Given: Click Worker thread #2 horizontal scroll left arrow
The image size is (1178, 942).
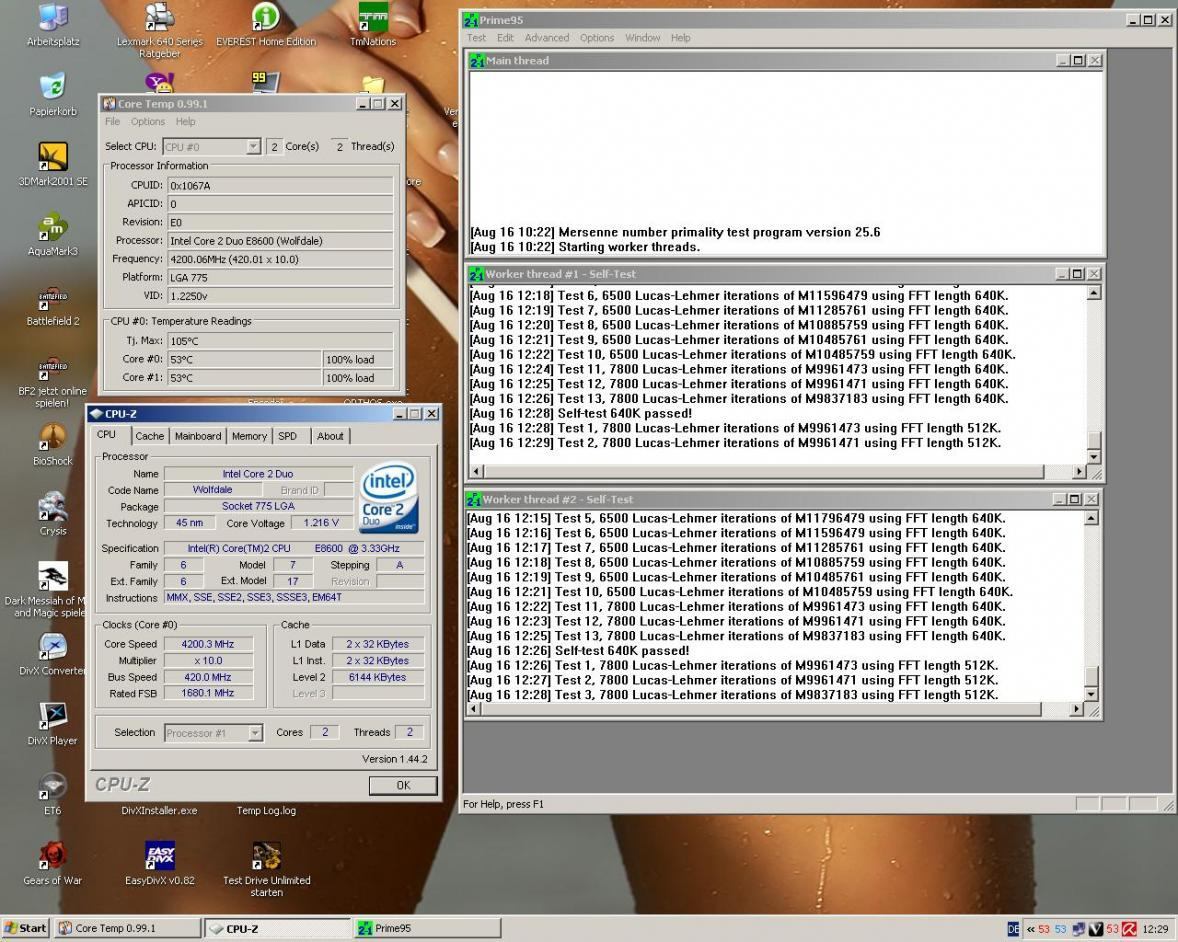Looking at the screenshot, I should coord(474,709).
